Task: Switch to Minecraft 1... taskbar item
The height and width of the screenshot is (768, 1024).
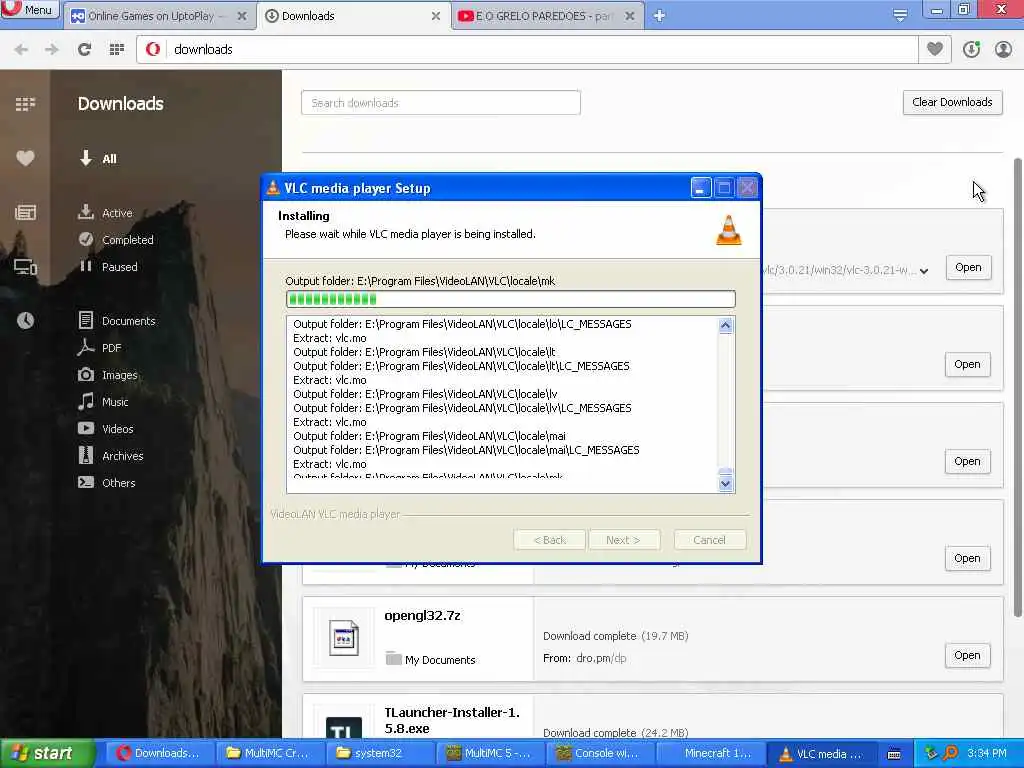Action: pos(711,753)
